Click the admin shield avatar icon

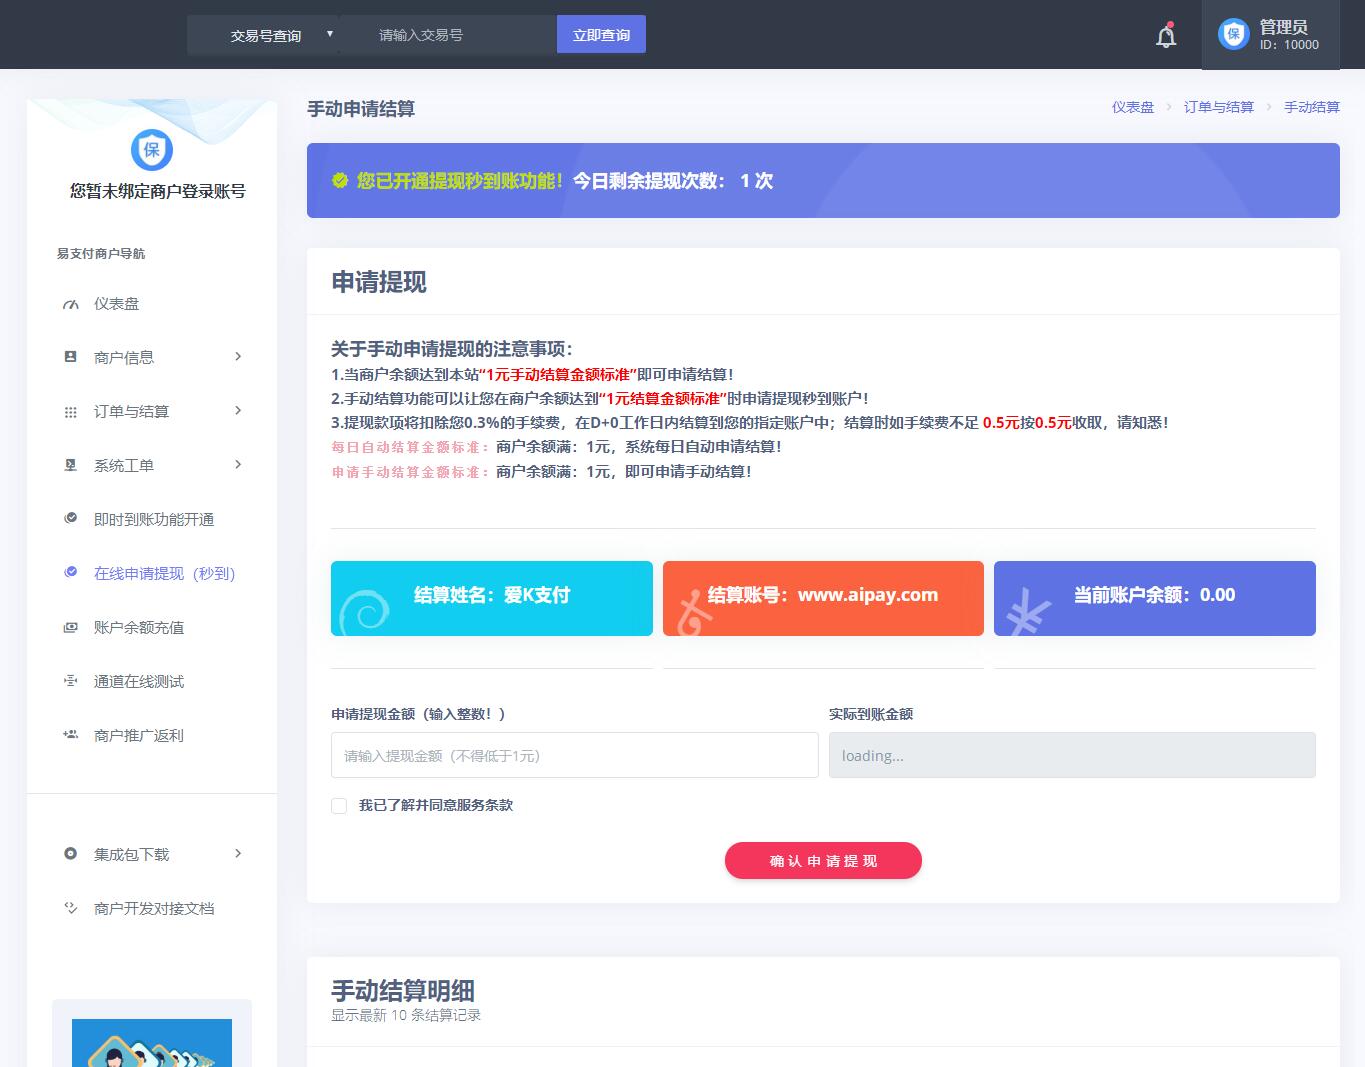1233,34
